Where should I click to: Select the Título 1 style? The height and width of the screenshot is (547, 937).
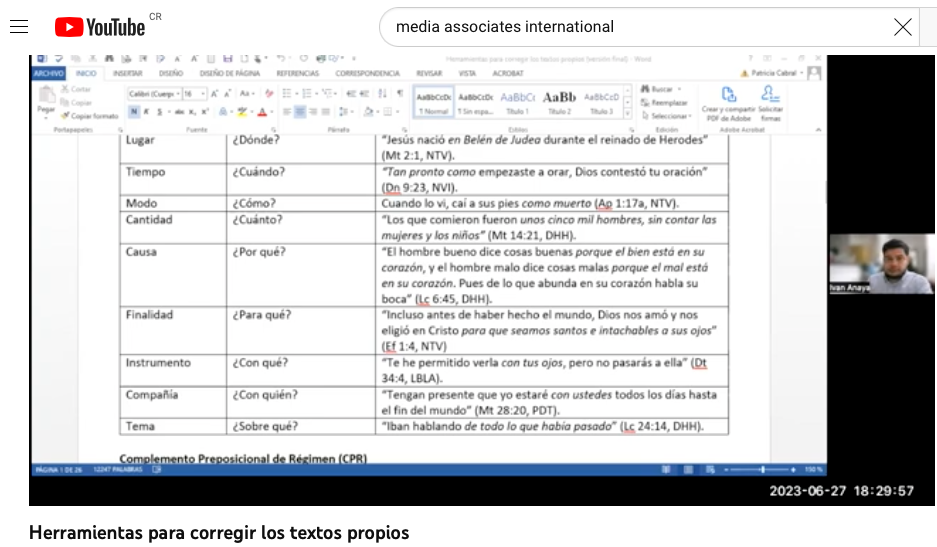click(x=518, y=102)
